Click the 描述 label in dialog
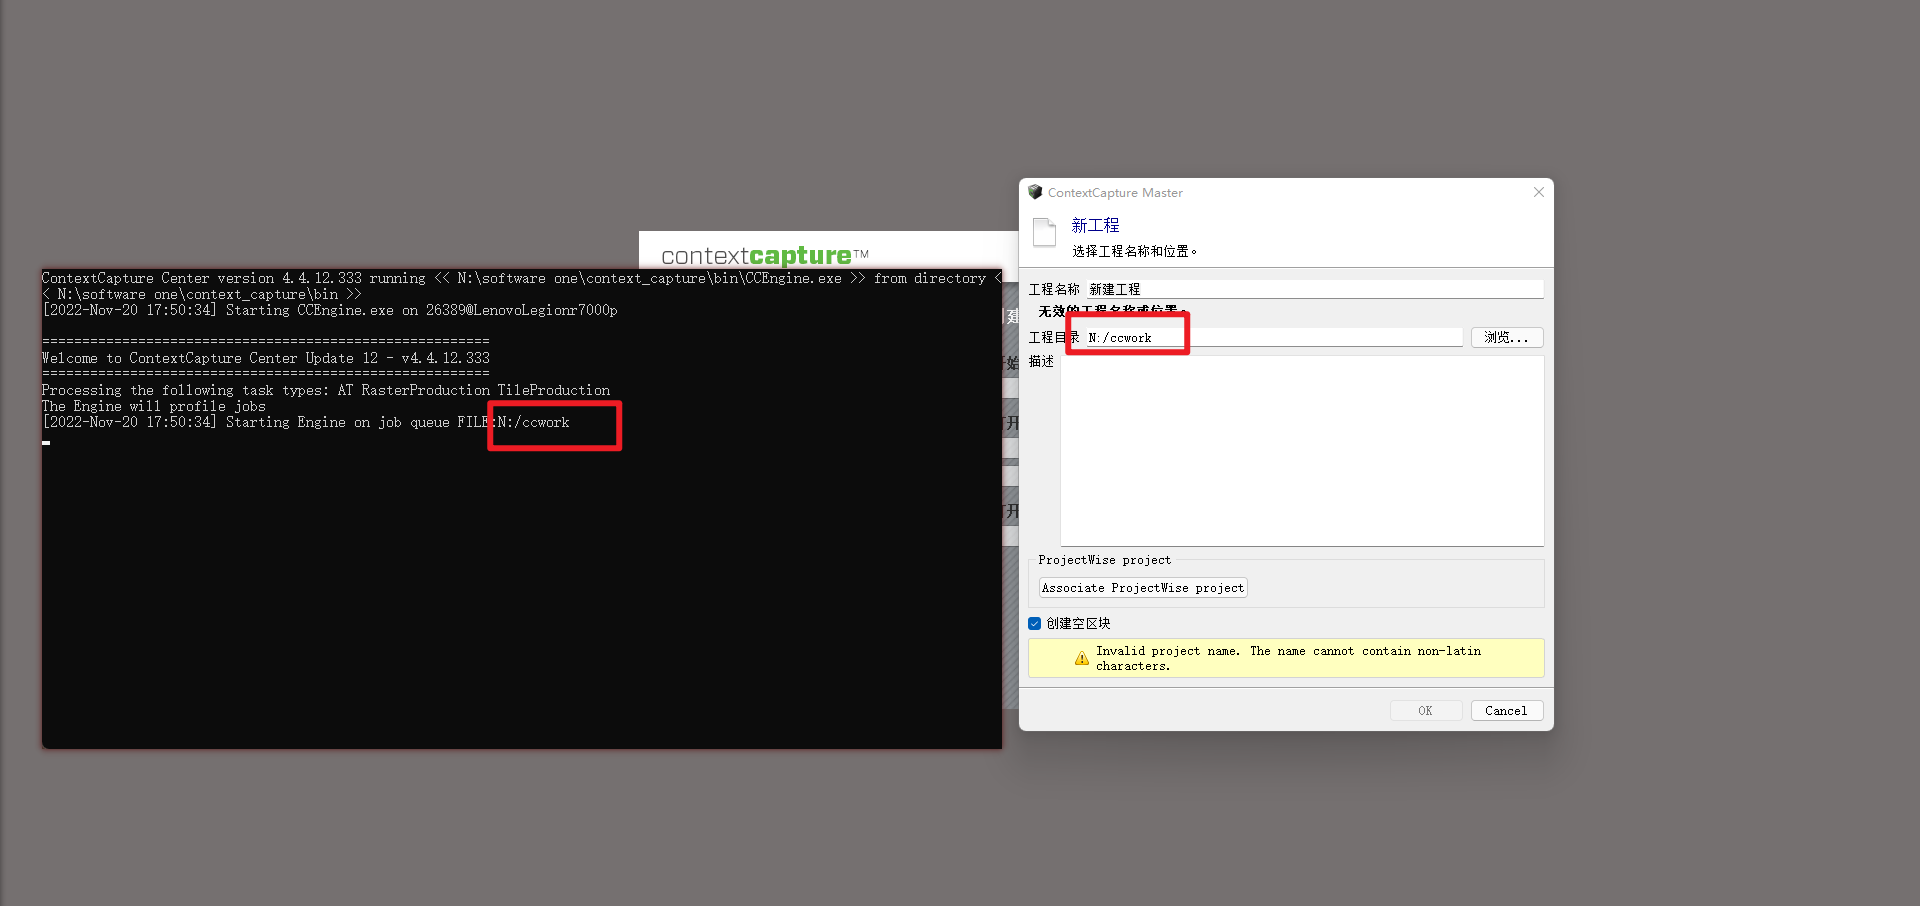The height and width of the screenshot is (906, 1920). 1041,361
